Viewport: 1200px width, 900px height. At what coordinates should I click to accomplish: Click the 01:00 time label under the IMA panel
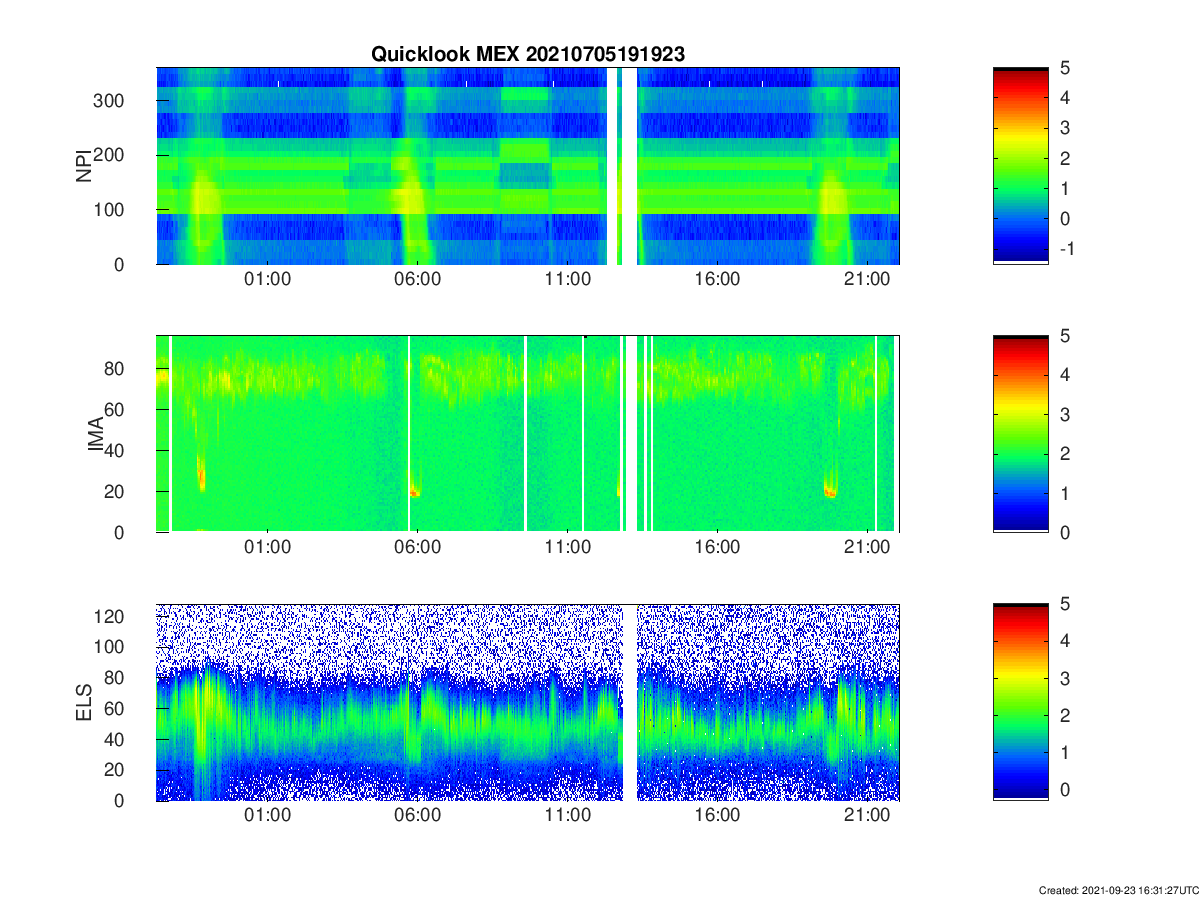tap(267, 547)
